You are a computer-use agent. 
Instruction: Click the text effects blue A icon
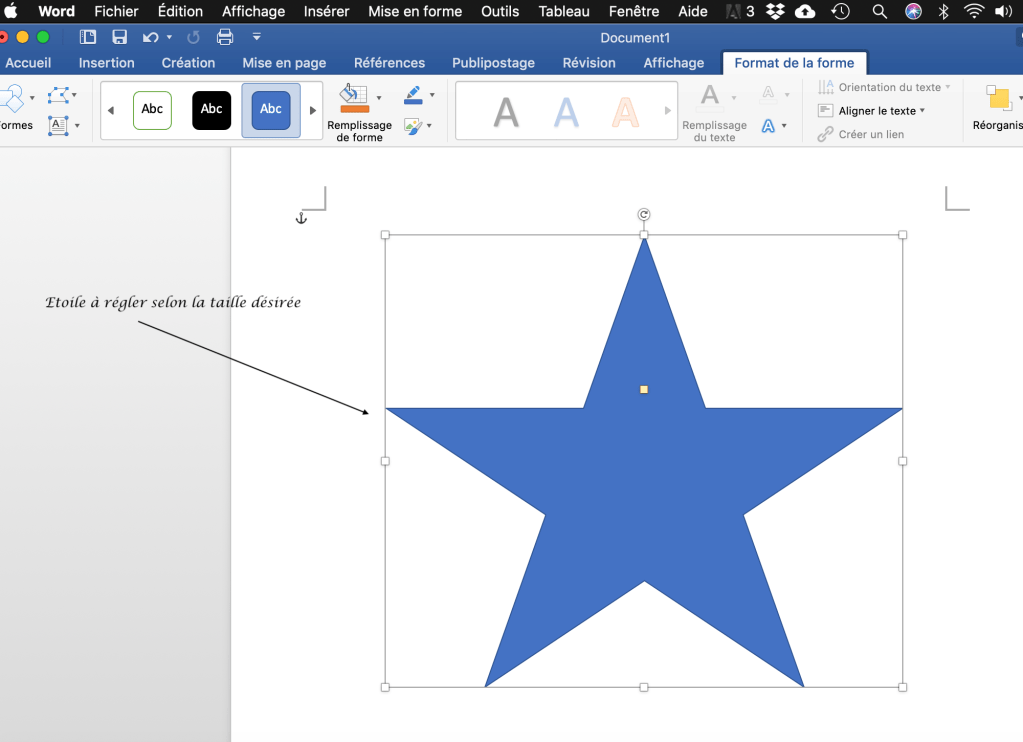click(x=768, y=126)
